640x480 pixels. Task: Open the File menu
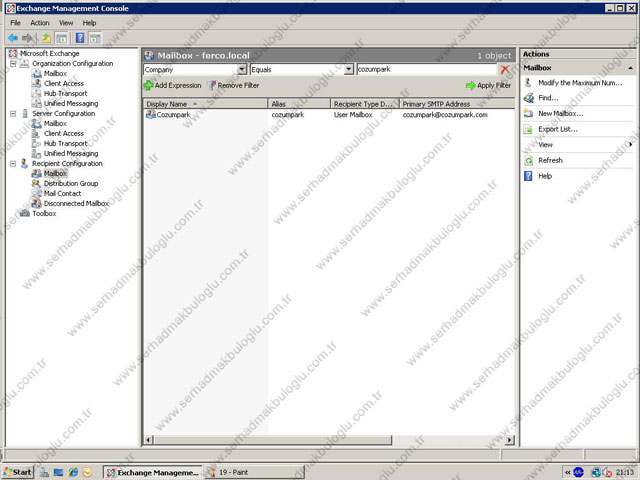click(x=16, y=23)
